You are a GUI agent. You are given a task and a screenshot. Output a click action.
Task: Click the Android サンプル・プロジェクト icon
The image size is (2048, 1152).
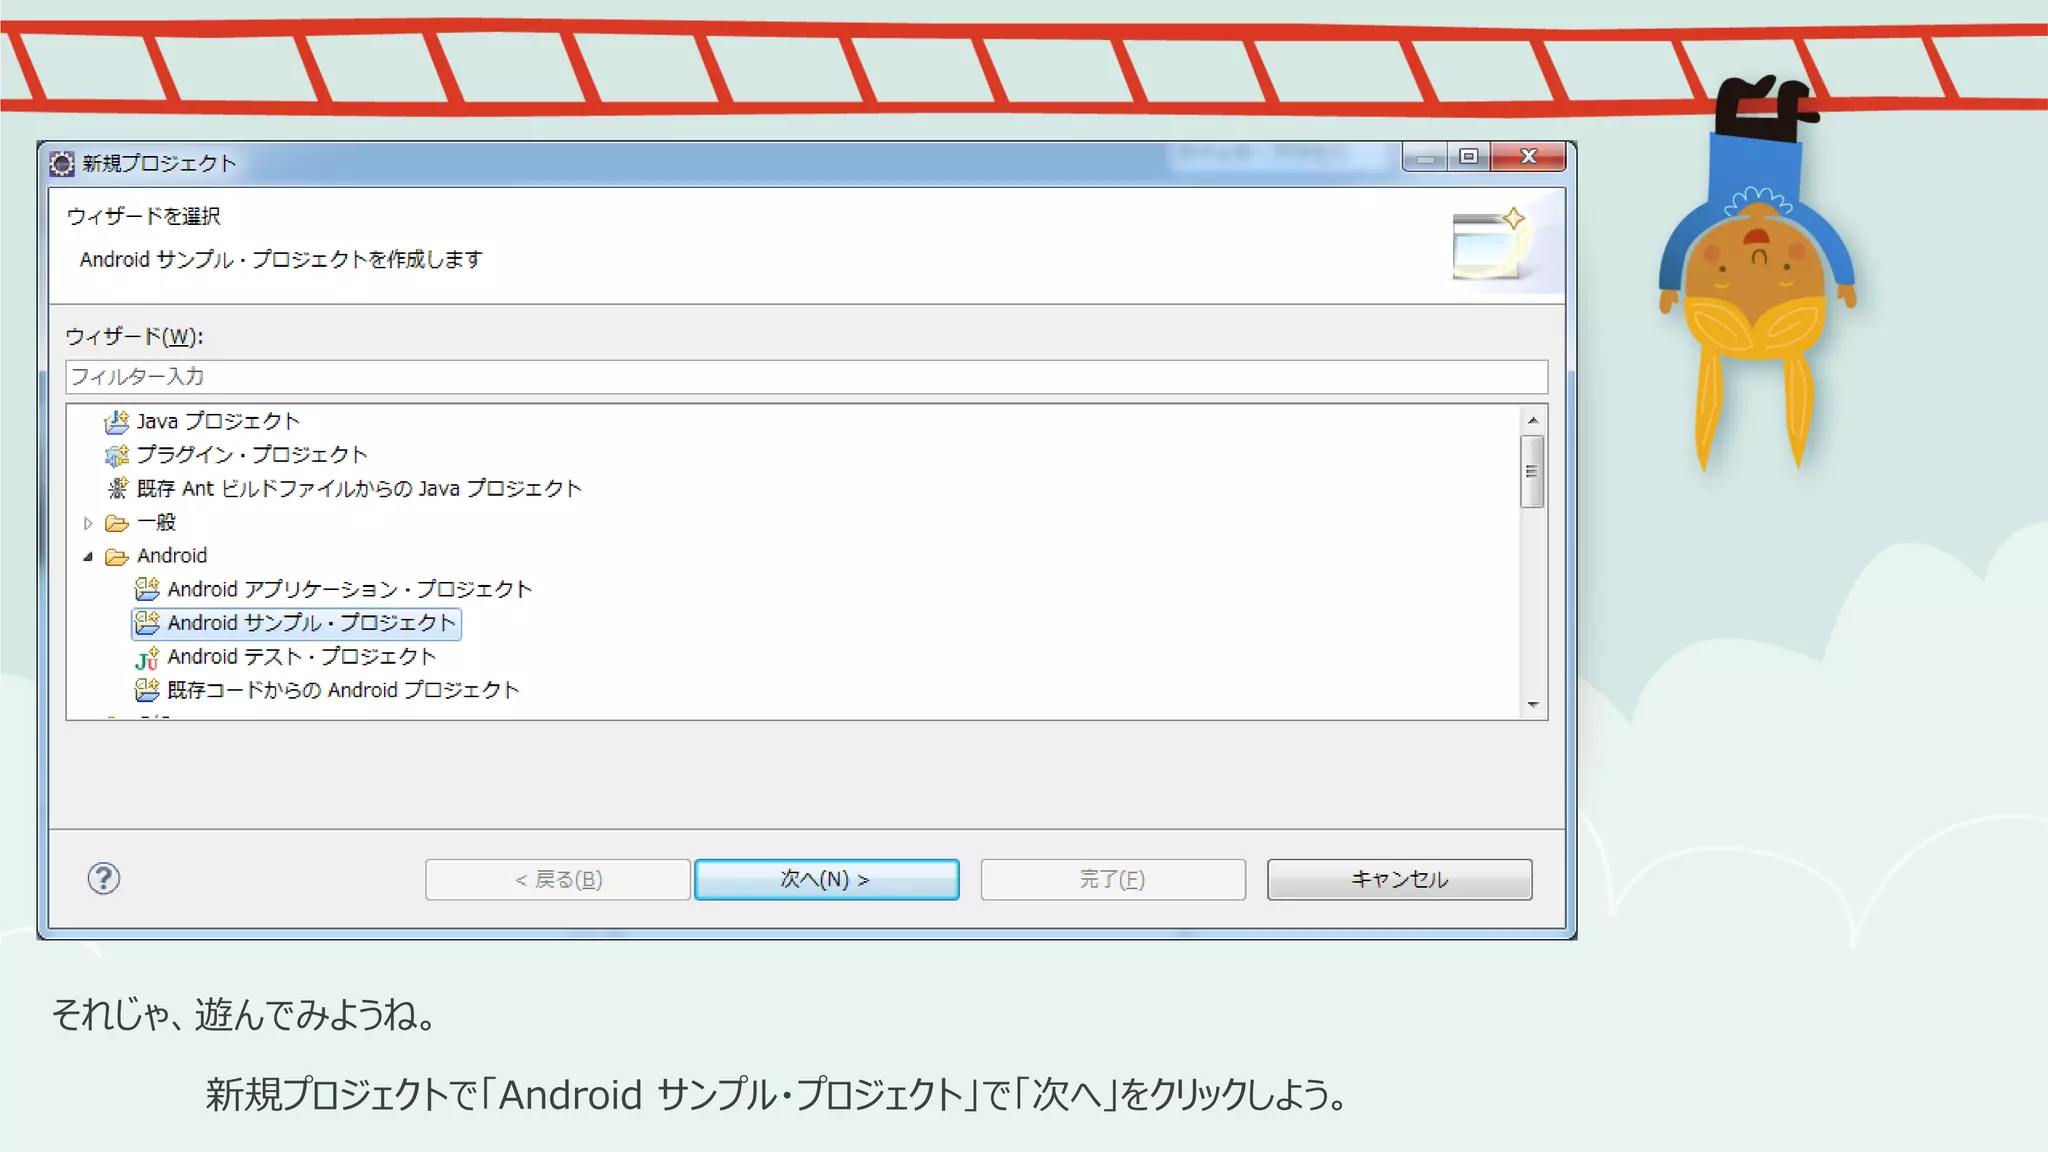[x=147, y=623]
